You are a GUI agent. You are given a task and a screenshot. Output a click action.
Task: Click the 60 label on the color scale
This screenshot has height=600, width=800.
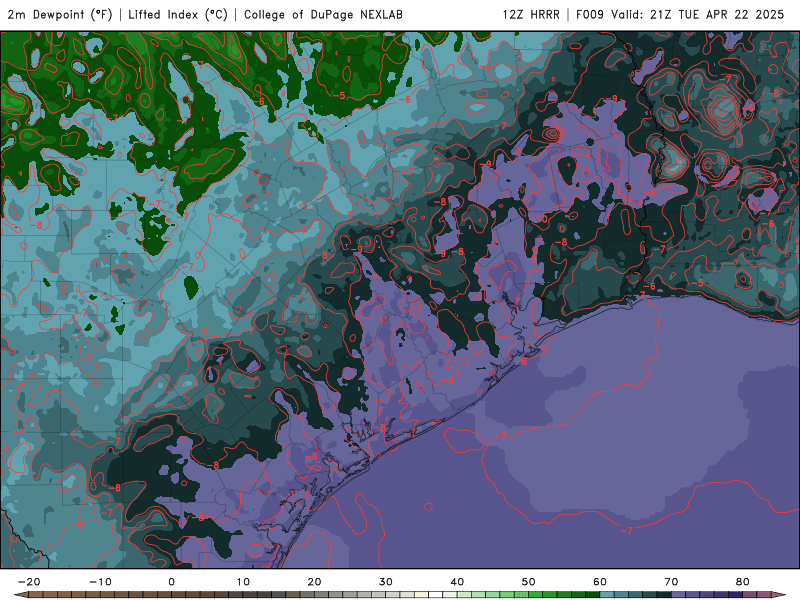(x=600, y=582)
